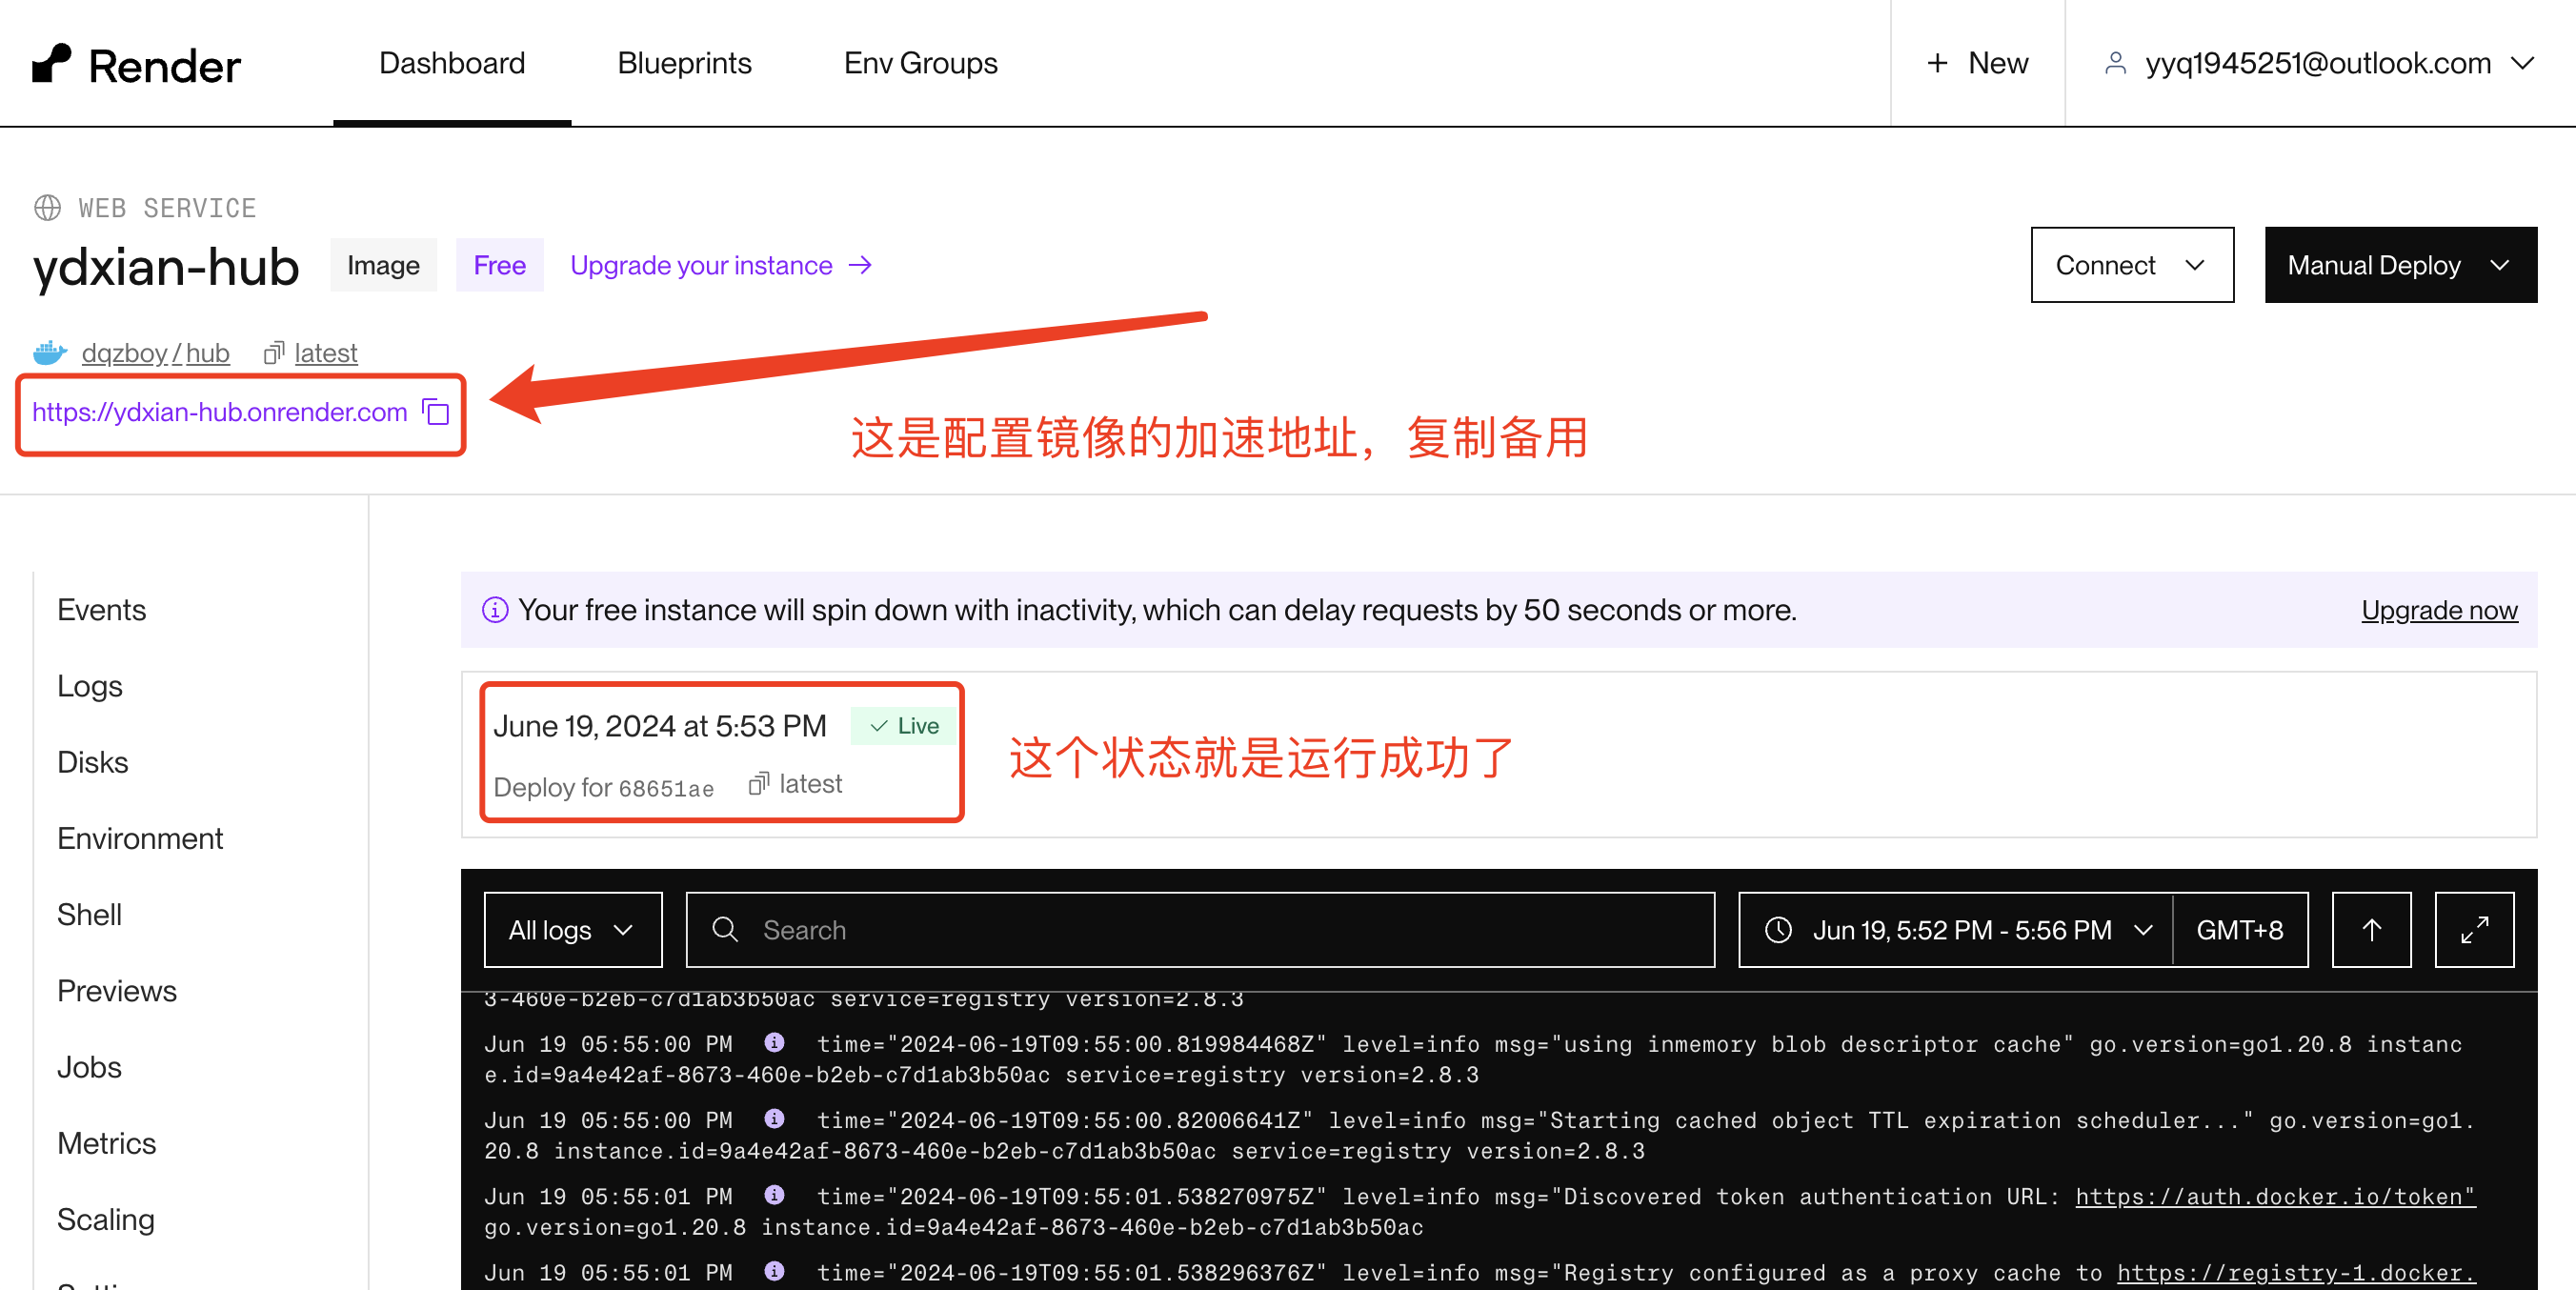Click the globe icon beside WEB SERVICE
Viewport: 2576px width, 1290px height.
47,207
